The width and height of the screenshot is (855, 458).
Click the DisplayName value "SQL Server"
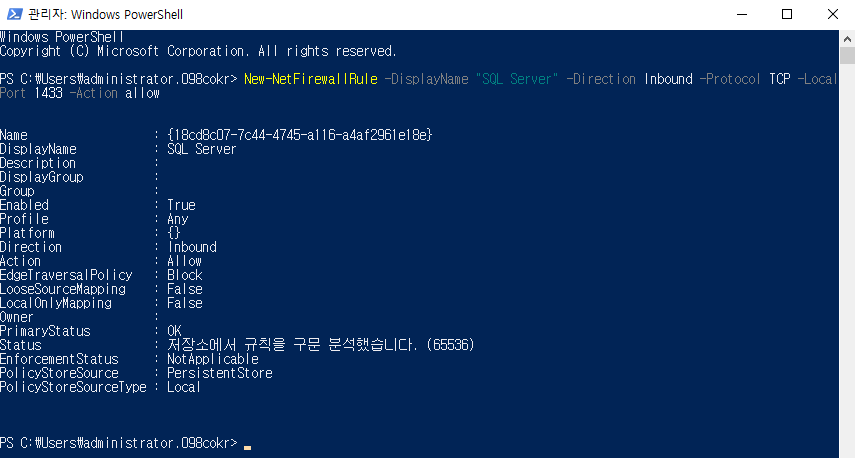pos(201,149)
